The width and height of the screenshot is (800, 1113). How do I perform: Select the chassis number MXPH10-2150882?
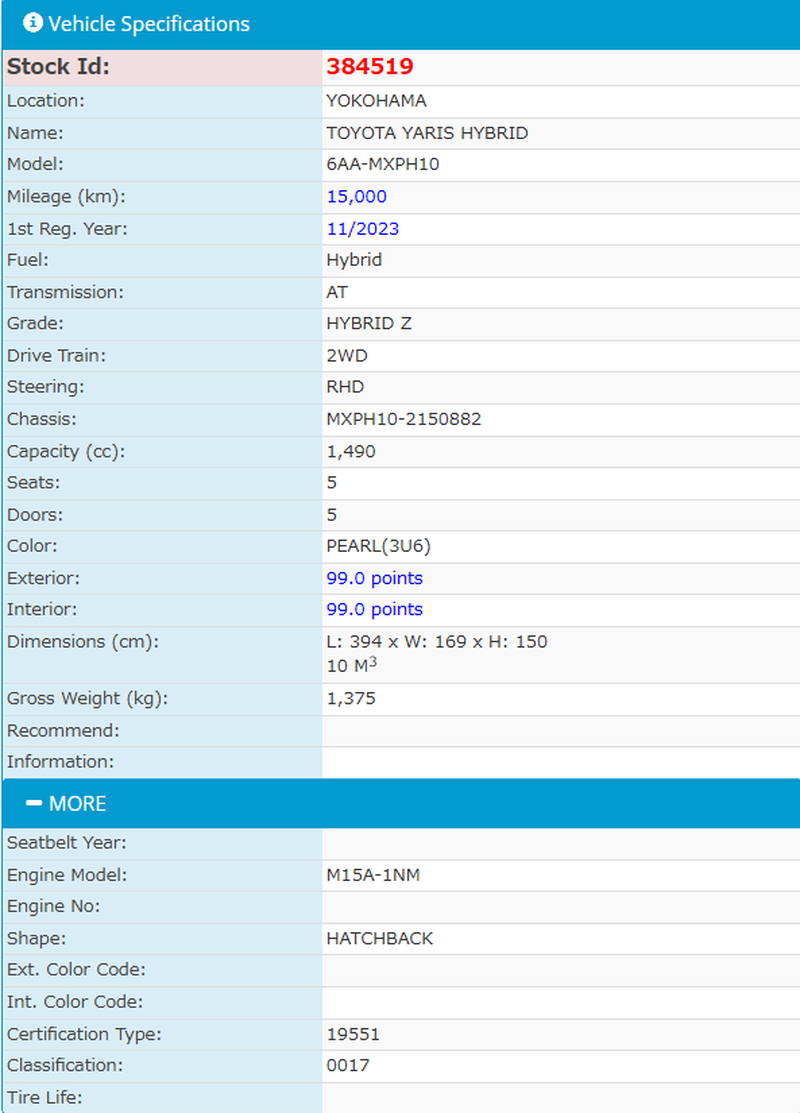point(404,419)
